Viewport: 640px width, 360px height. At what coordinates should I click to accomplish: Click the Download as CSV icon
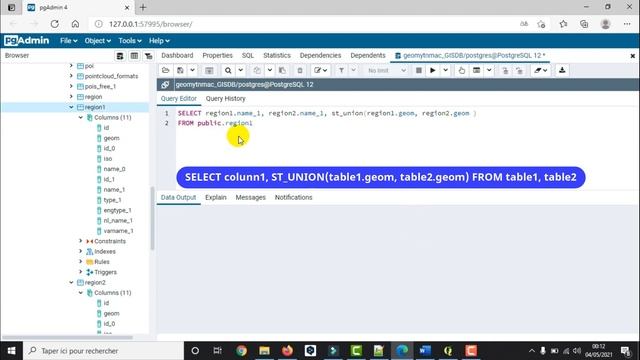pyautogui.click(x=562, y=71)
